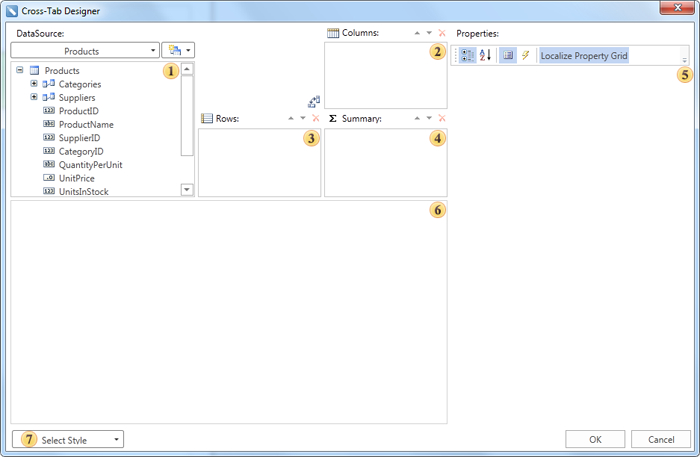Click the OK button
Image resolution: width=700 pixels, height=457 pixels.
595,439
